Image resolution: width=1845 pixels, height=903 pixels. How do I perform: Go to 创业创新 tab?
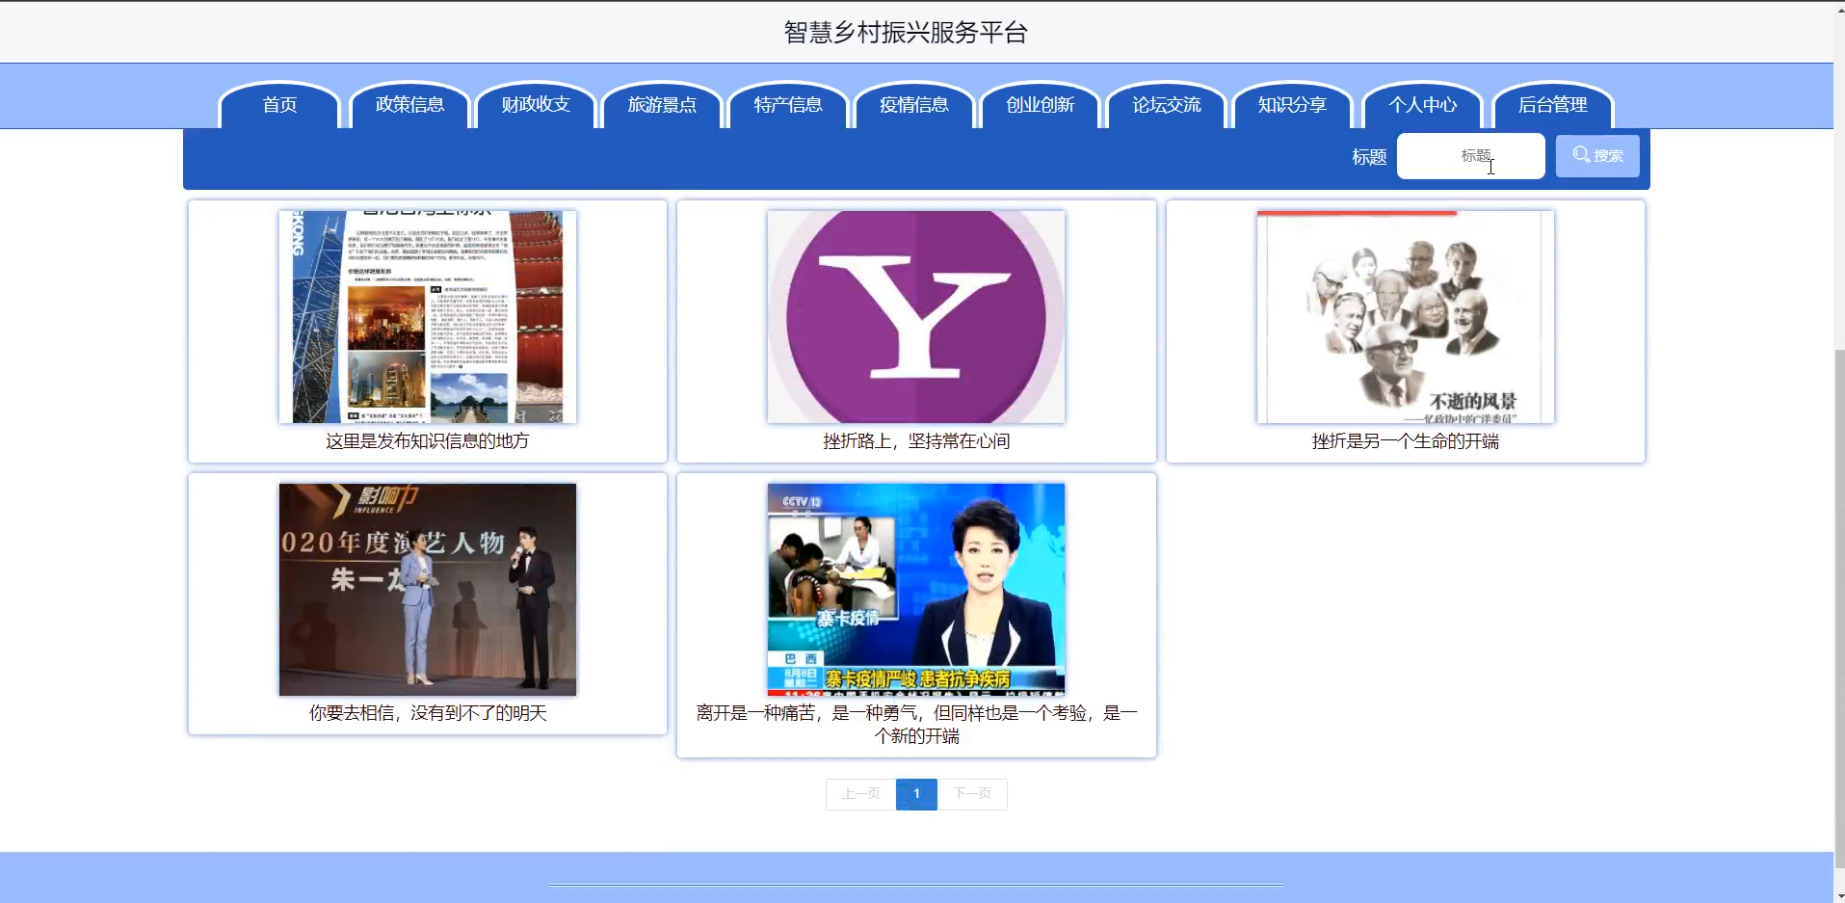pyautogui.click(x=1040, y=105)
